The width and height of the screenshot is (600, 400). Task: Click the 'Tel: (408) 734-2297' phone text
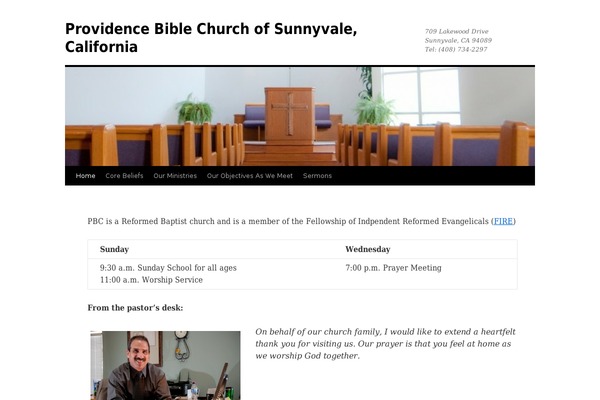[x=456, y=49]
